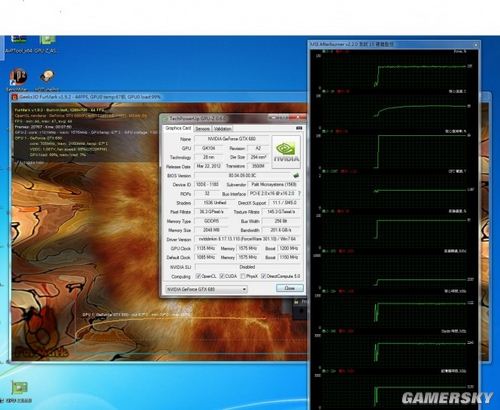Click the Transistors value 3500M

tap(258, 166)
